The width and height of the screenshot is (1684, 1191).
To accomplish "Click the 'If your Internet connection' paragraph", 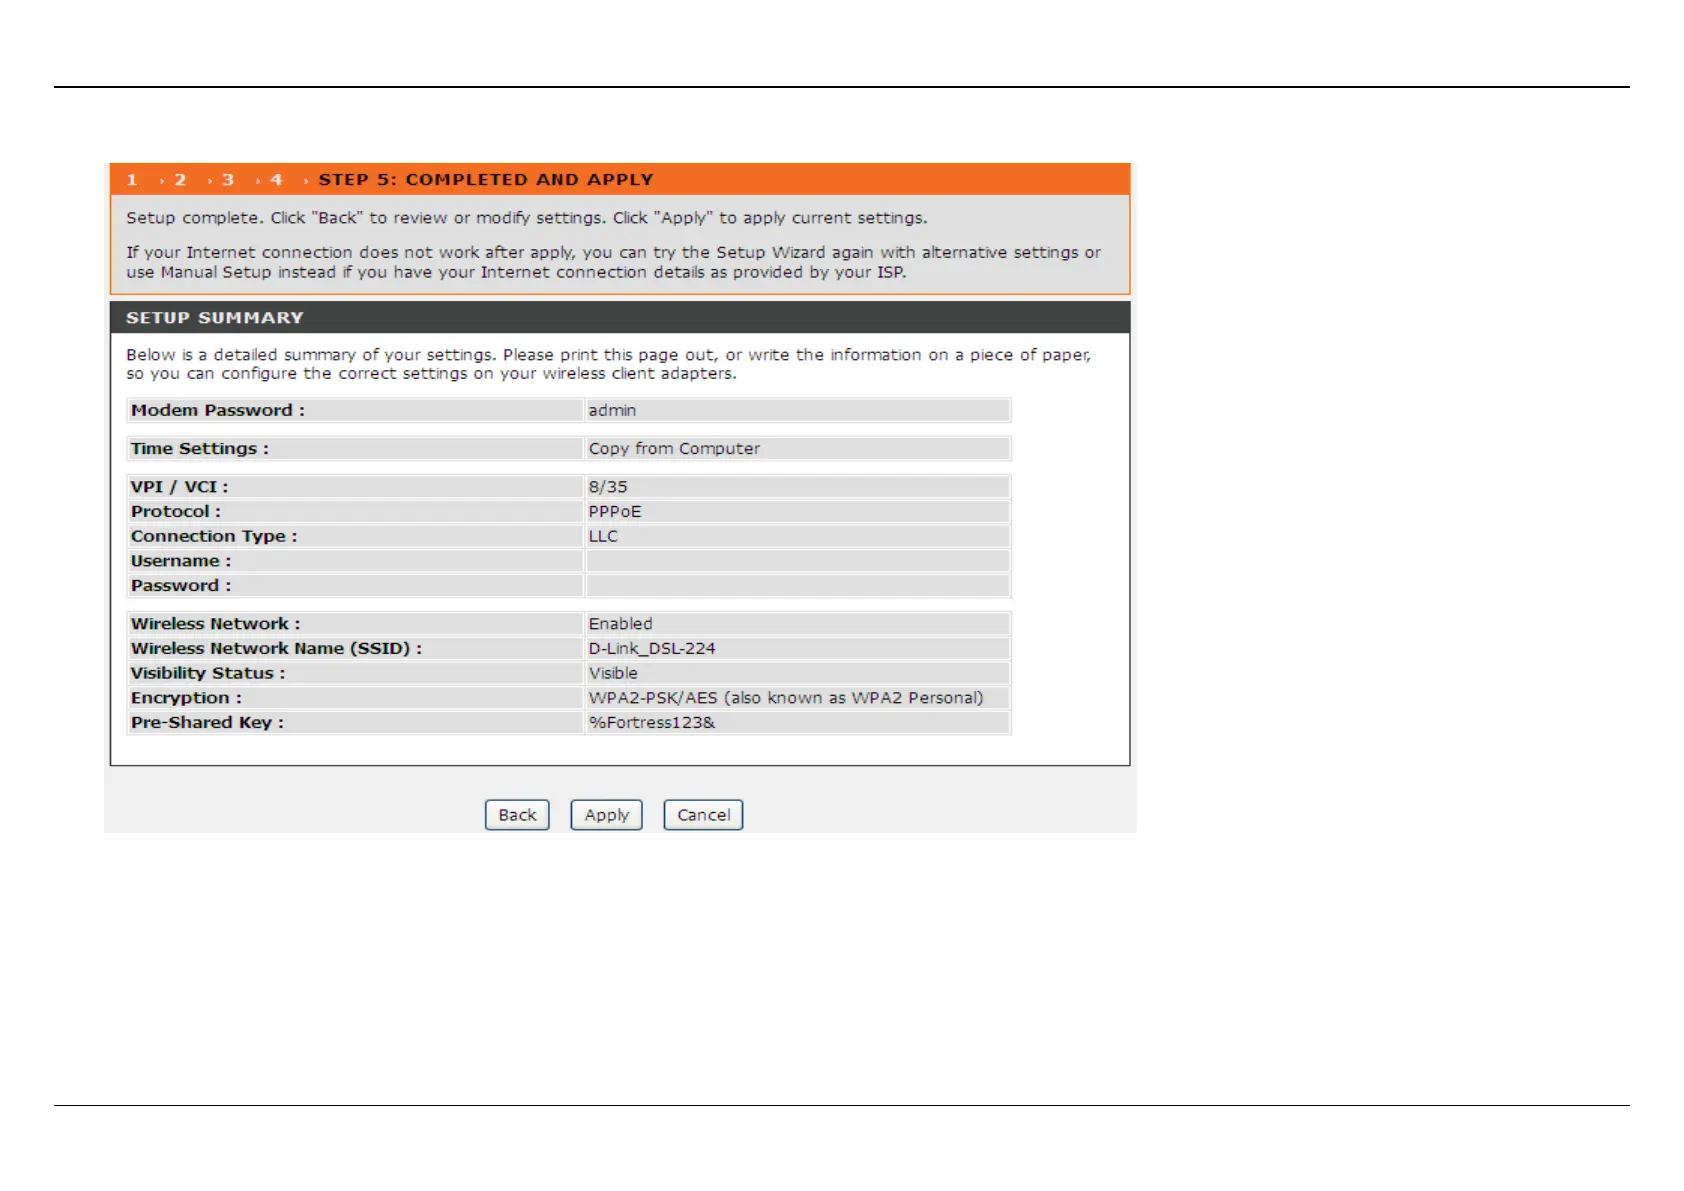I will [x=613, y=262].
